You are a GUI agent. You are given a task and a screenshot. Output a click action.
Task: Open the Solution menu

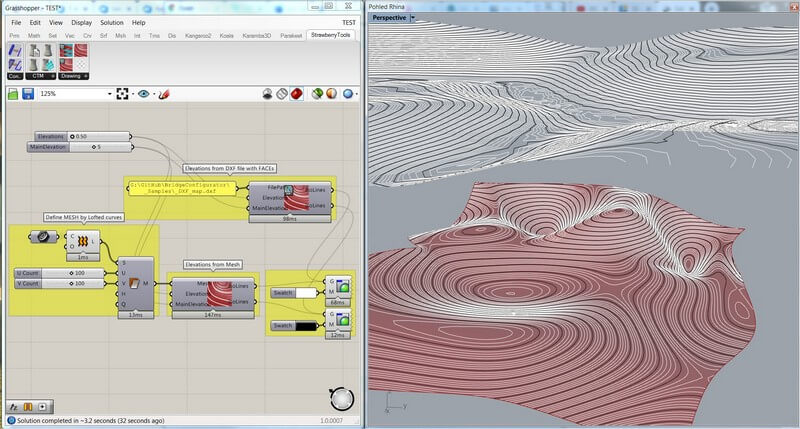point(111,22)
